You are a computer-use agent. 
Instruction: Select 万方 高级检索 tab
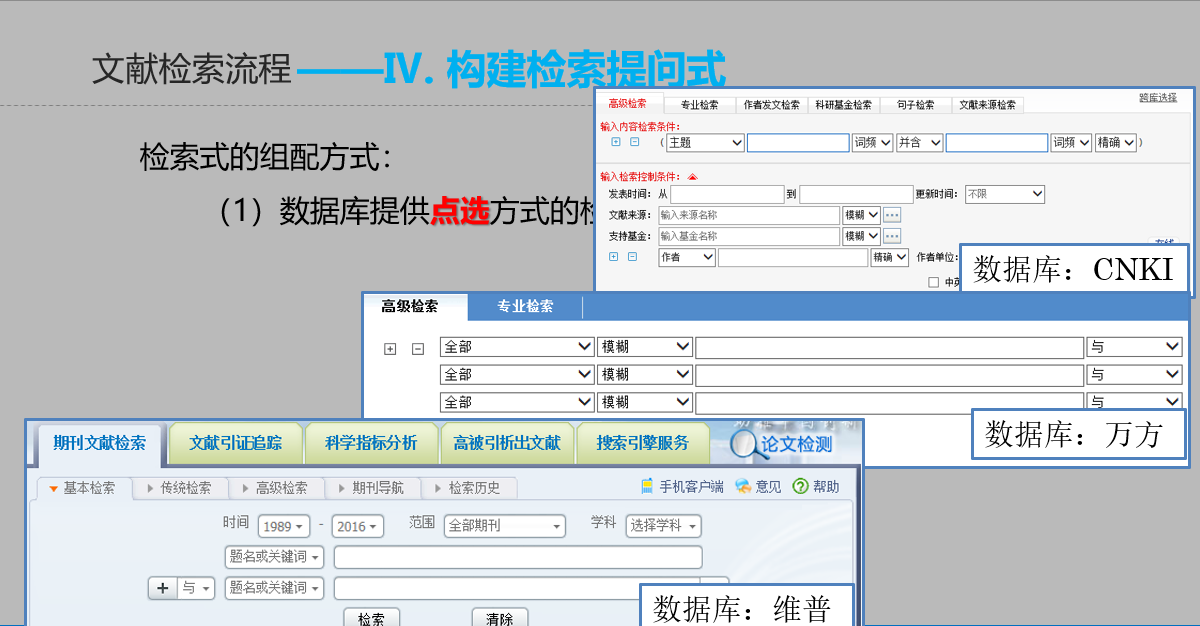(x=409, y=306)
